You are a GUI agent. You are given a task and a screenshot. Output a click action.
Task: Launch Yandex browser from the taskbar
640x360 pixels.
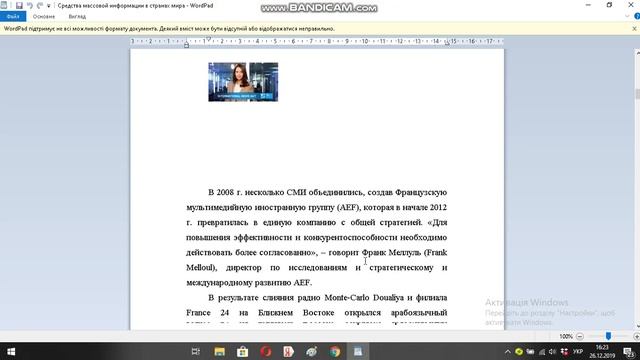(289, 351)
